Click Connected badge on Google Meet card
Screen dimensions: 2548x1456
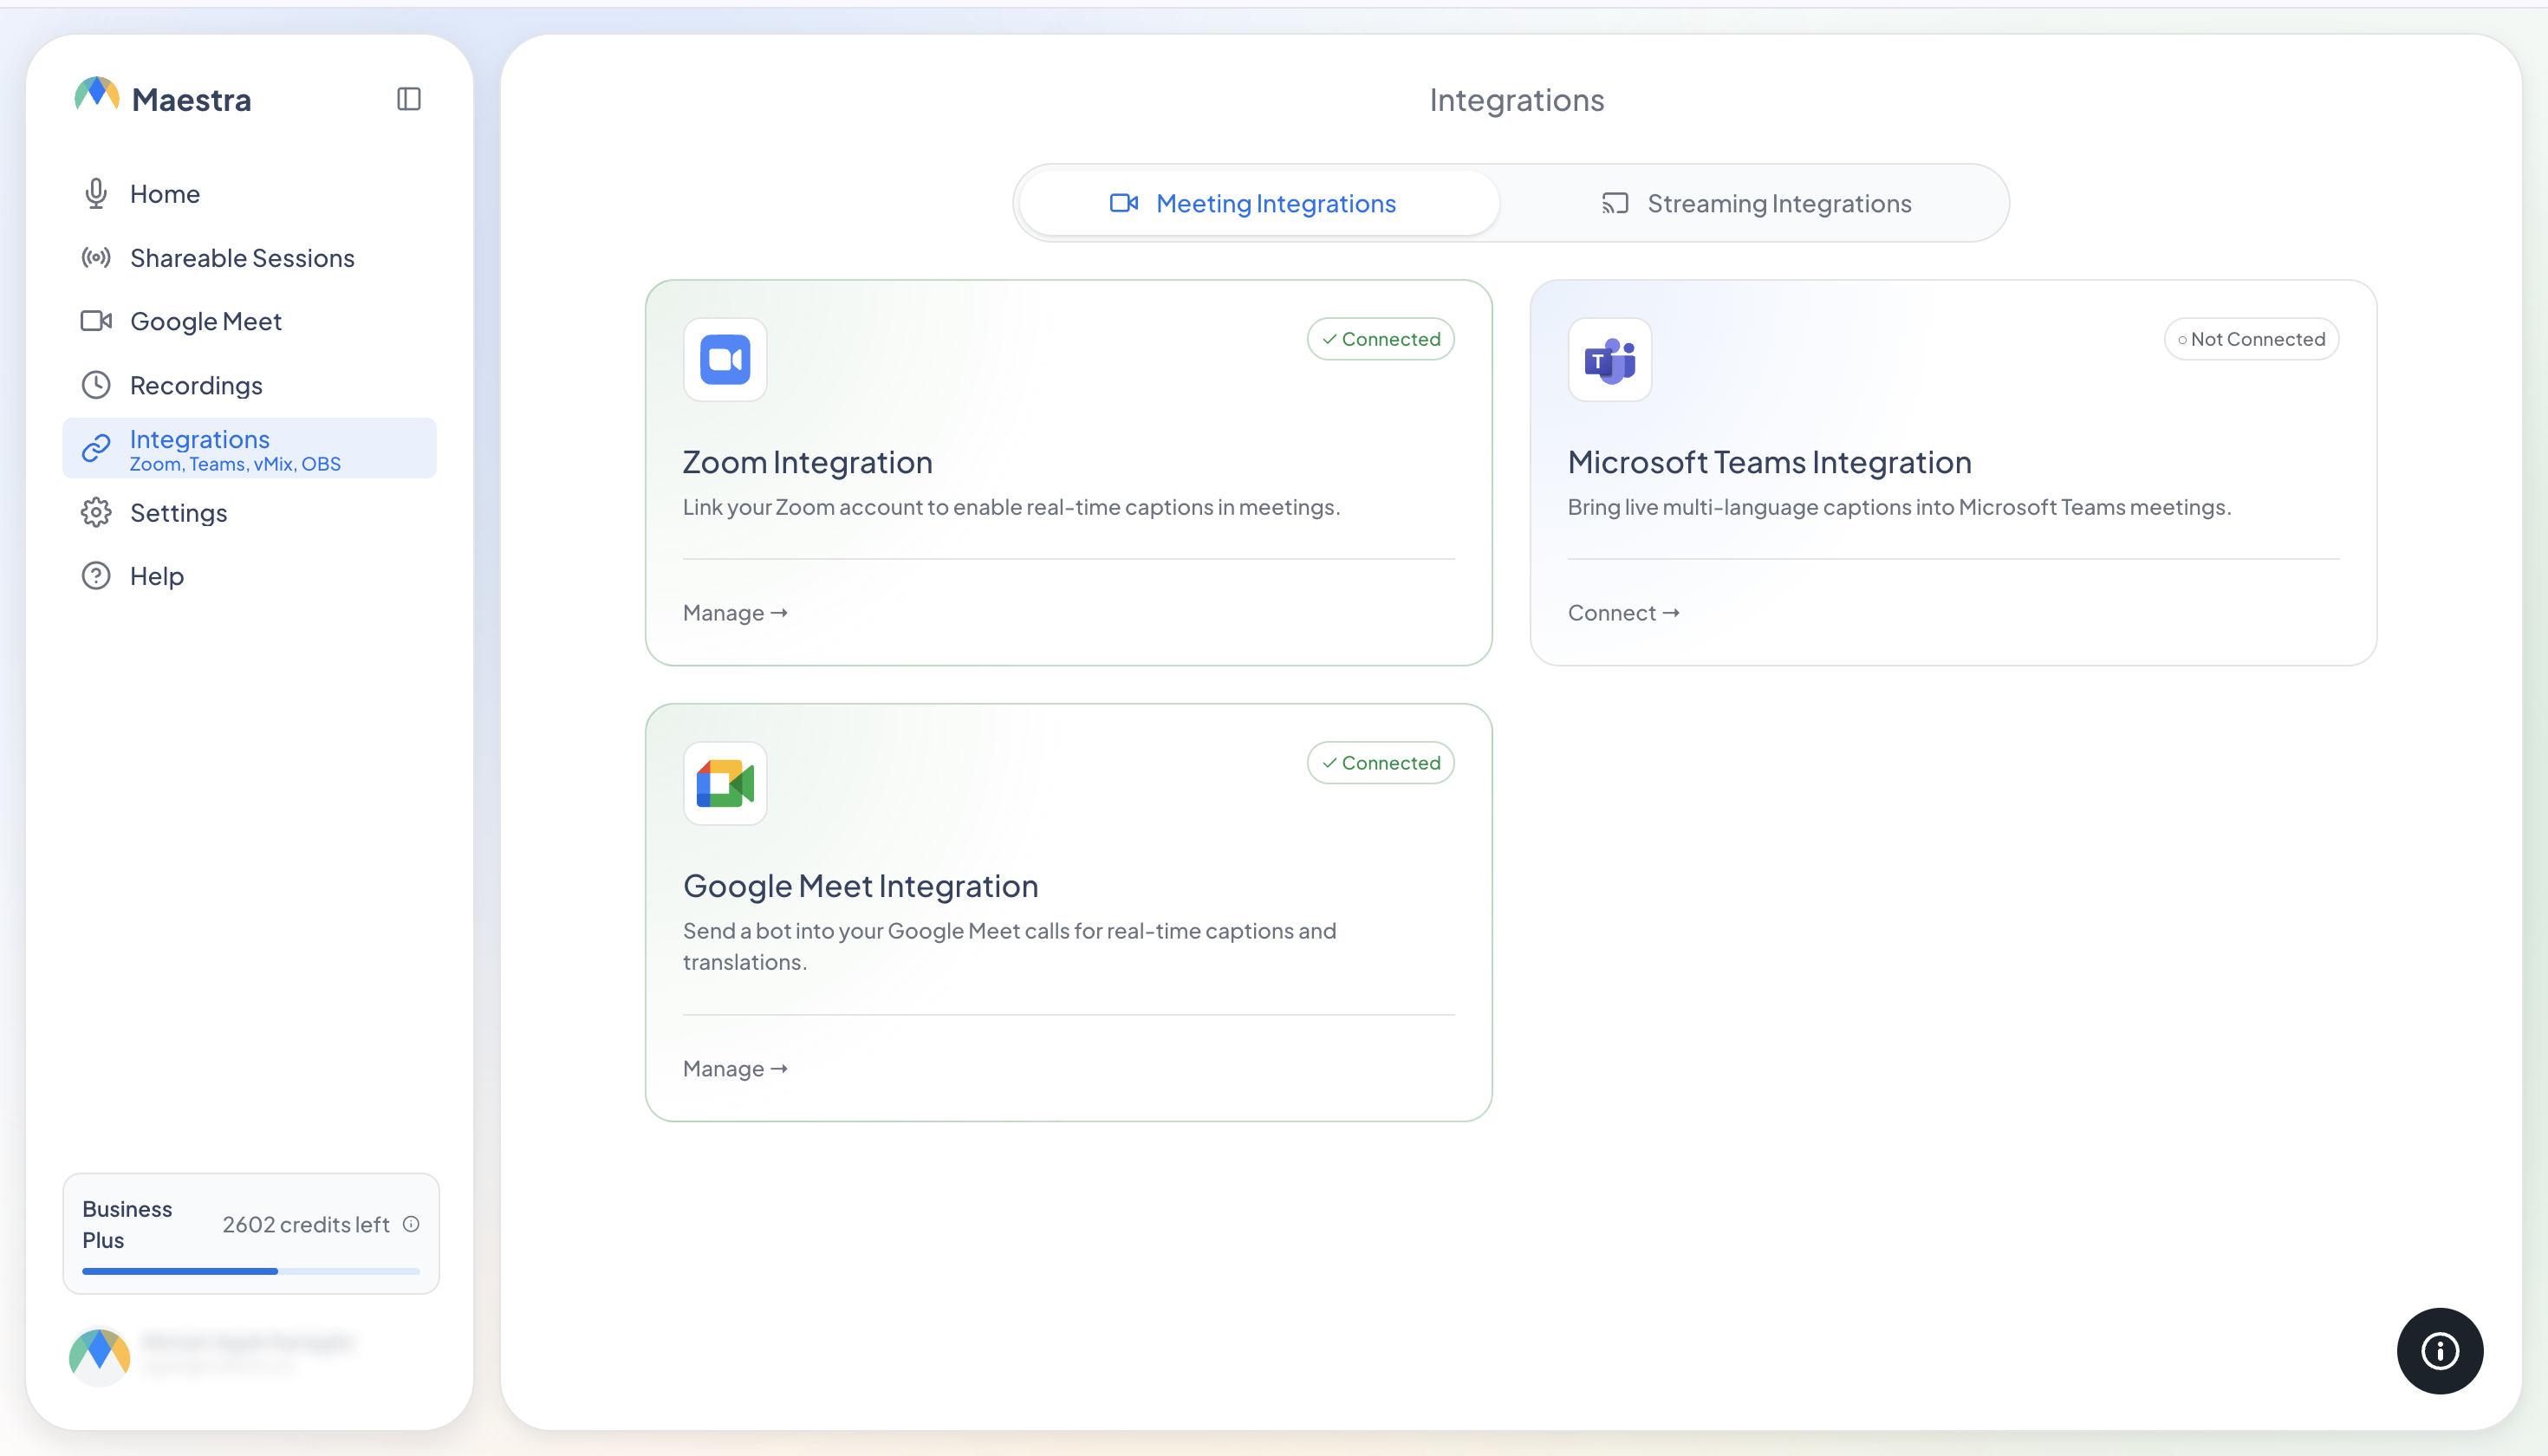[x=1381, y=763]
